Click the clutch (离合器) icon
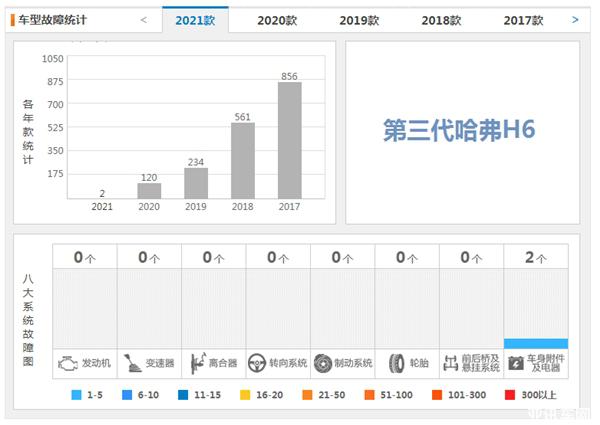The image size is (600, 425). click(x=196, y=363)
